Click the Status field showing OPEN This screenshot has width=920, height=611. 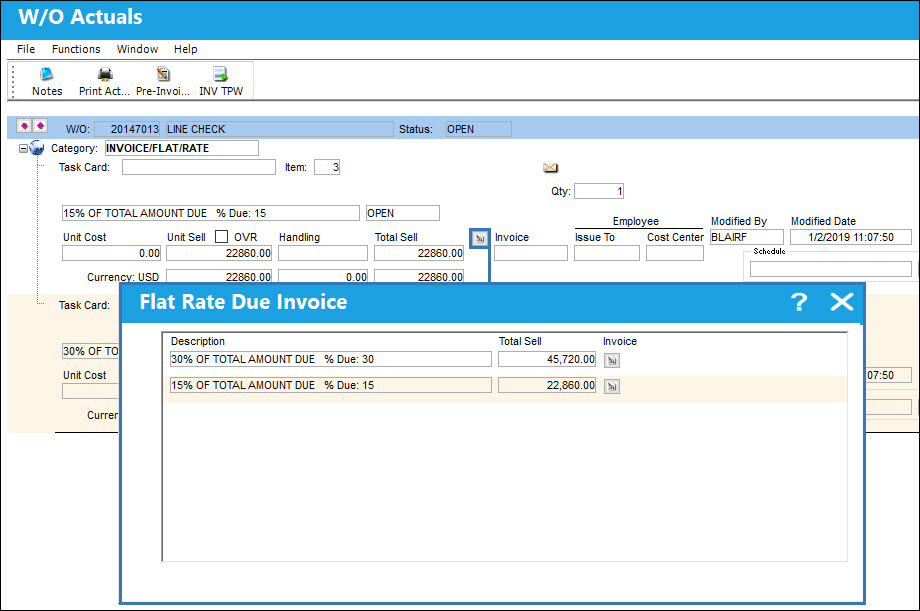coord(478,129)
